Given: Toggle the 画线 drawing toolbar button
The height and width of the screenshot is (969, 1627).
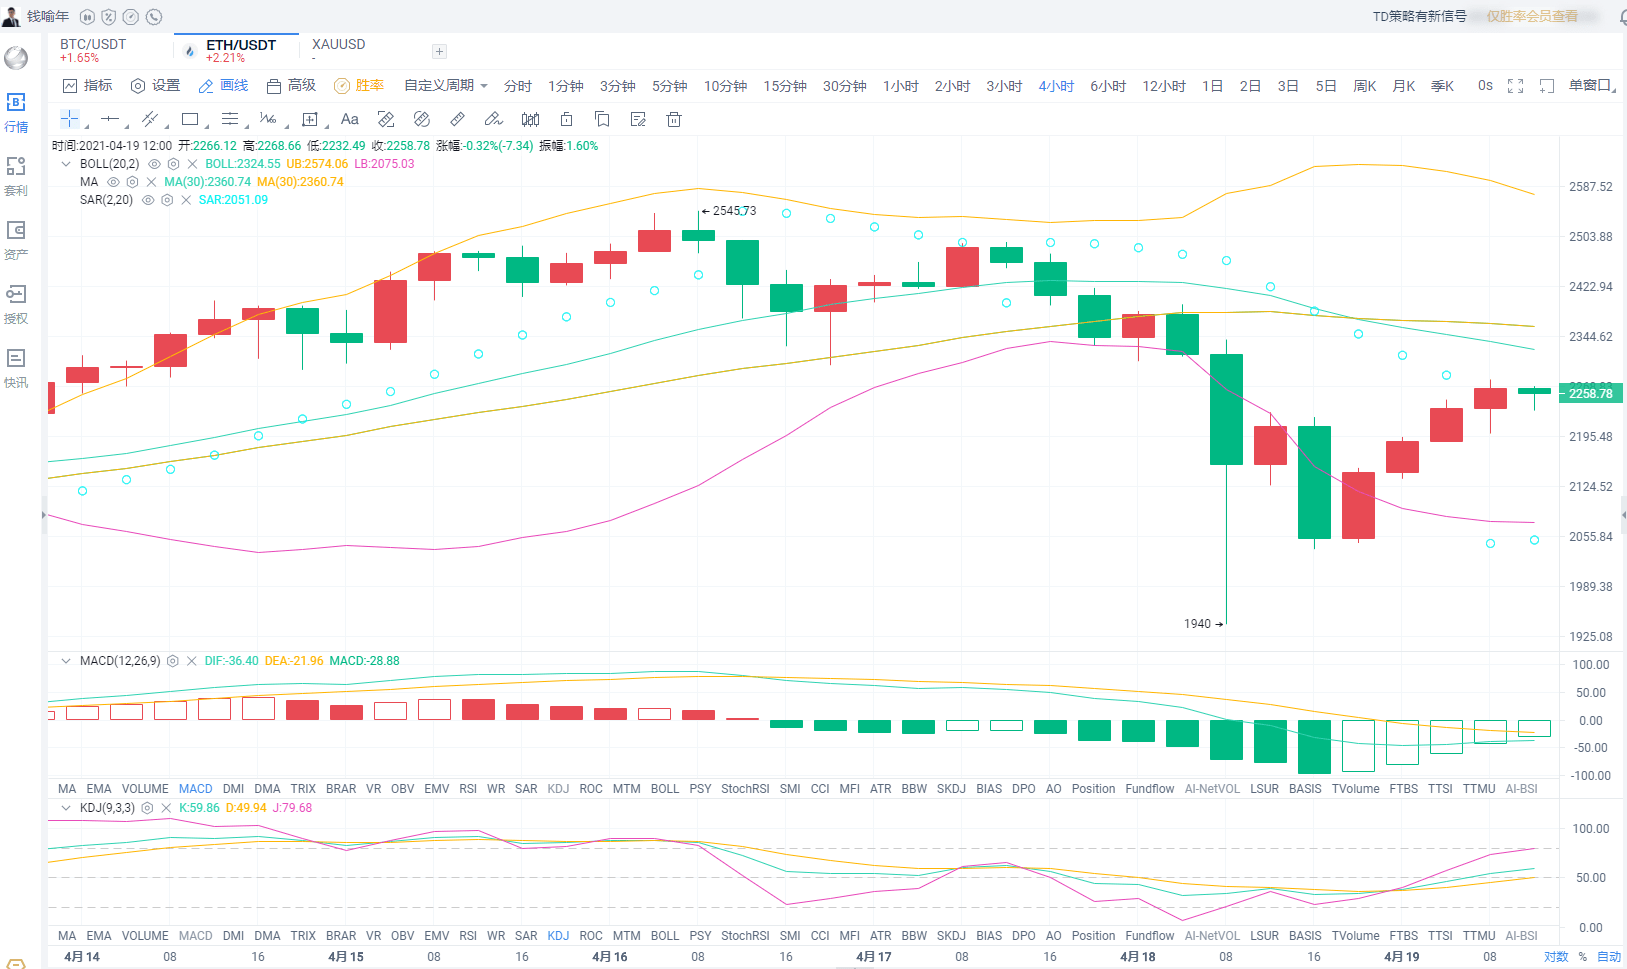Looking at the screenshot, I should 223,86.
